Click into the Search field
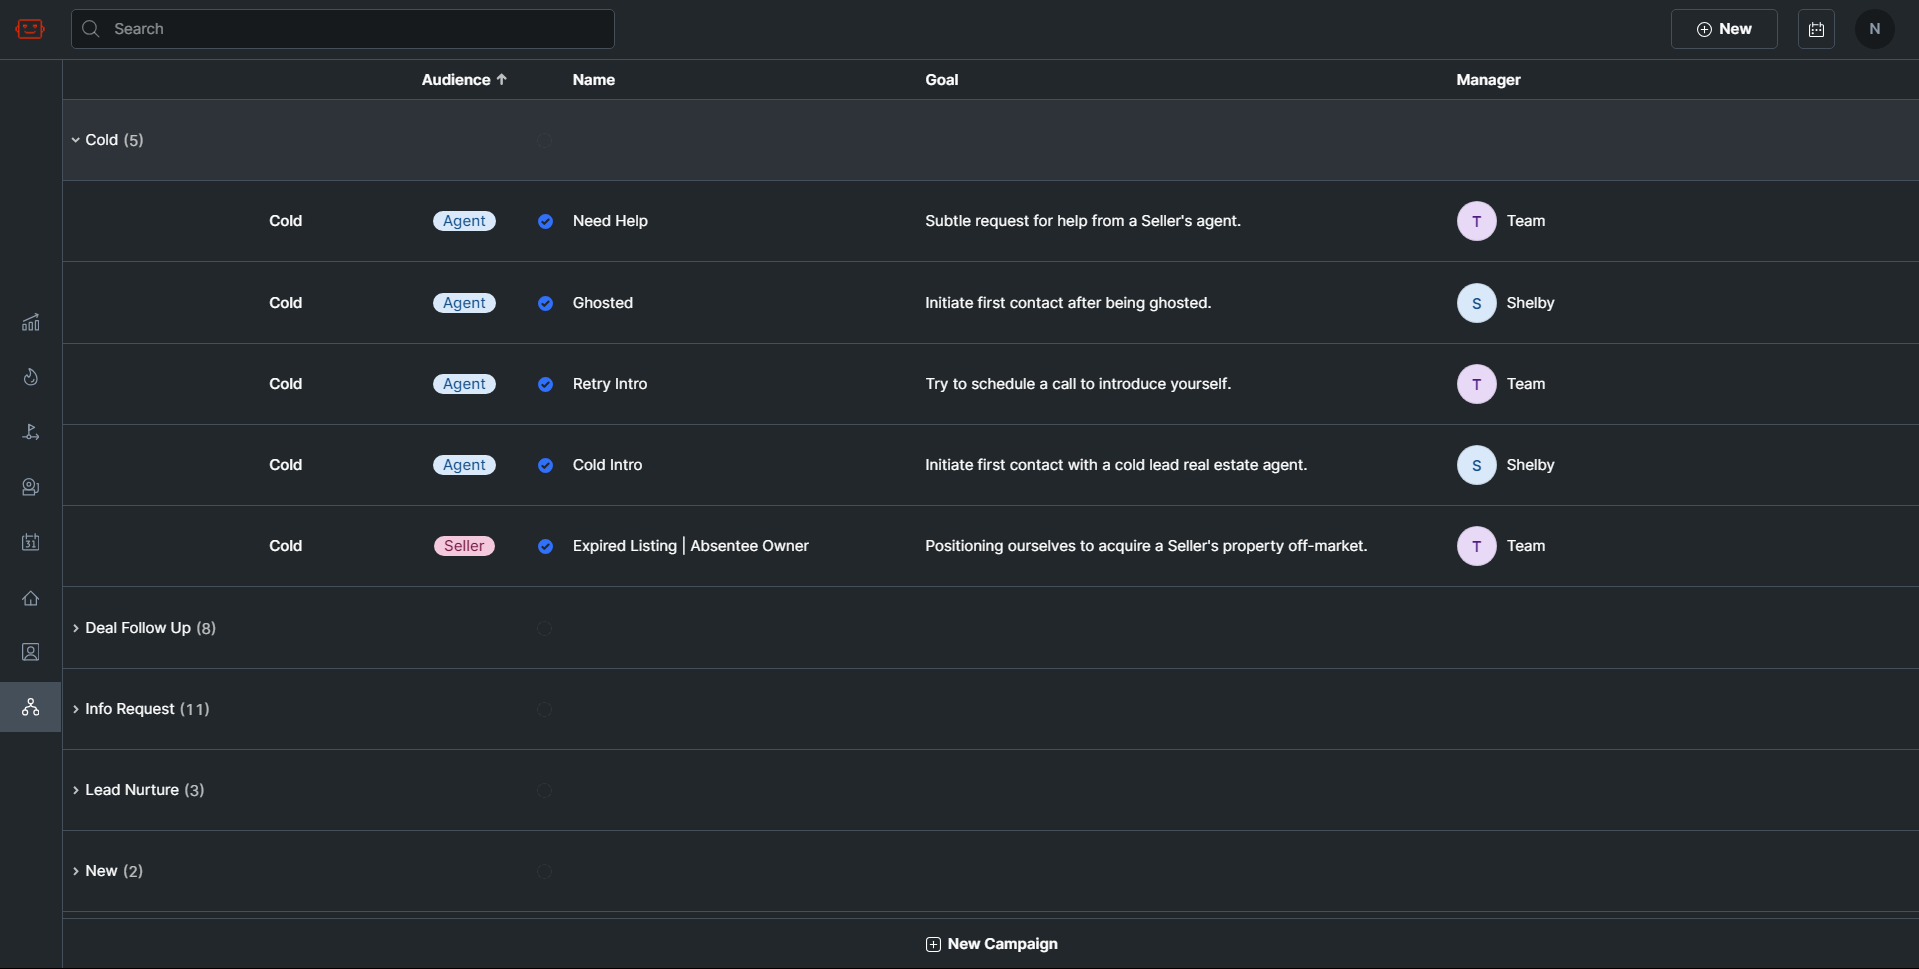The height and width of the screenshot is (969, 1919). tap(342, 29)
